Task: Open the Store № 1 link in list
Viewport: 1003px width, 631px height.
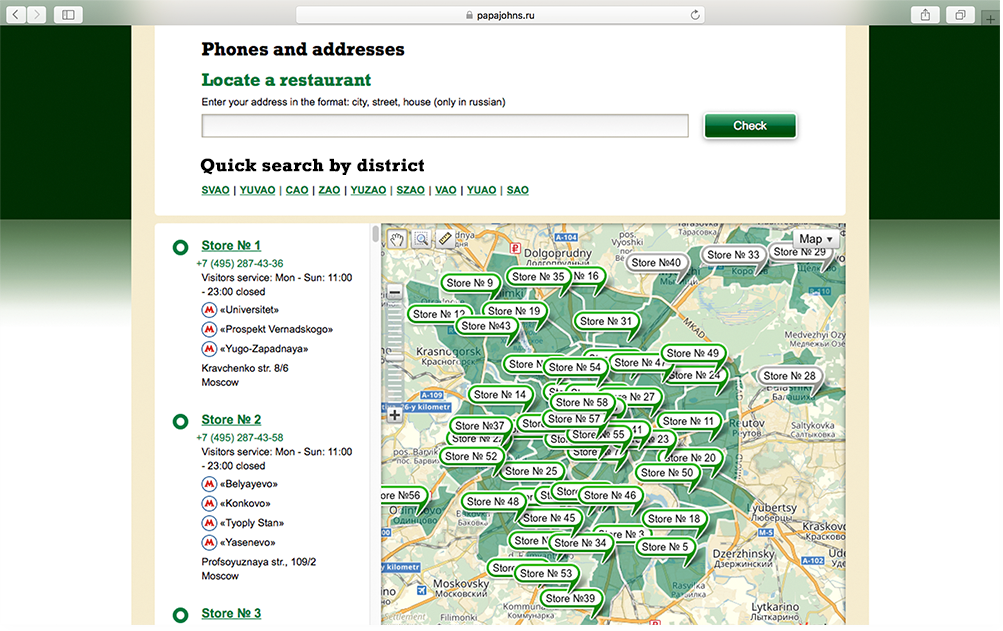Action: (x=231, y=245)
